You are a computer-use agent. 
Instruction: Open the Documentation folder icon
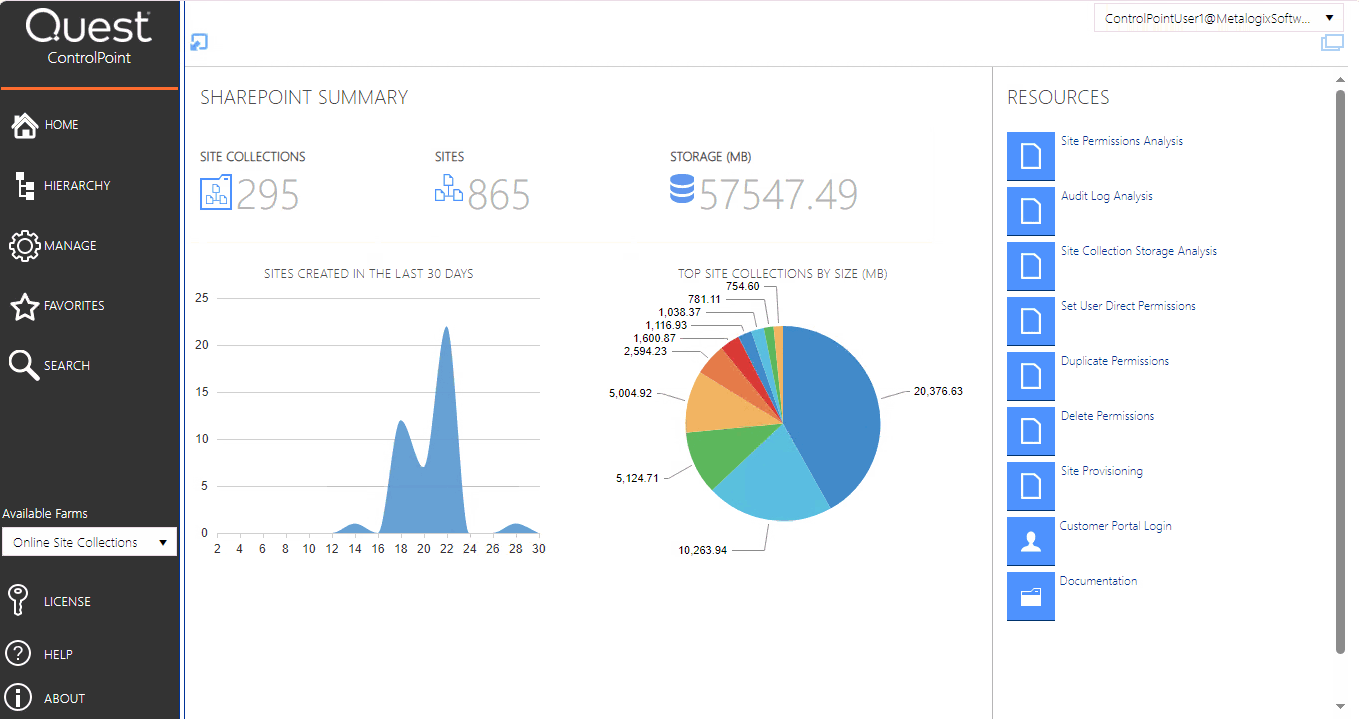[1031, 595]
